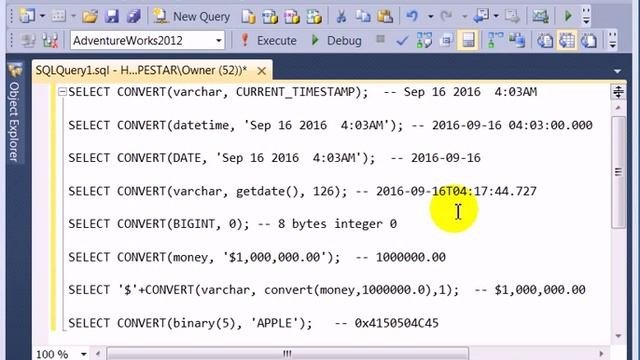
Task: Click the editor split bar handle
Action: (x=618, y=92)
